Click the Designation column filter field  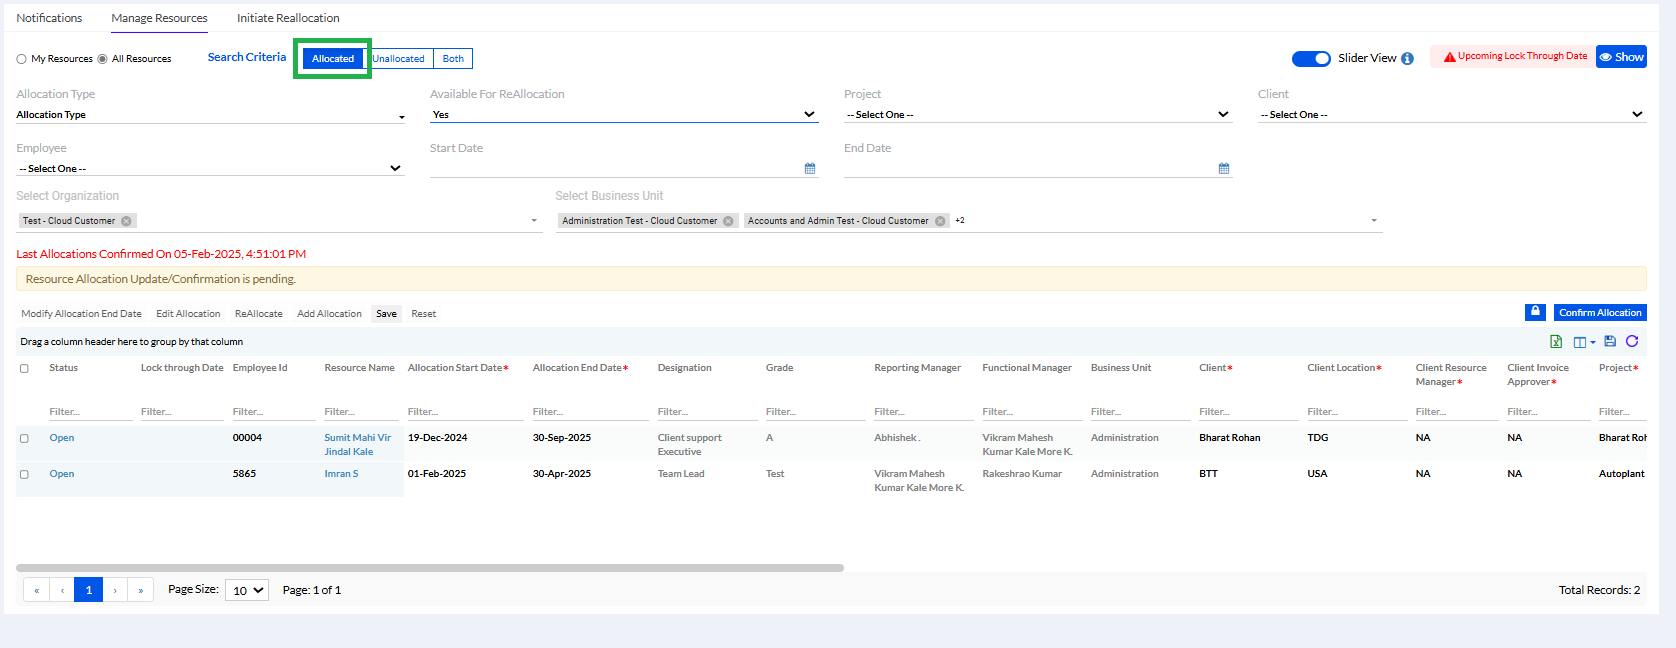coord(707,412)
